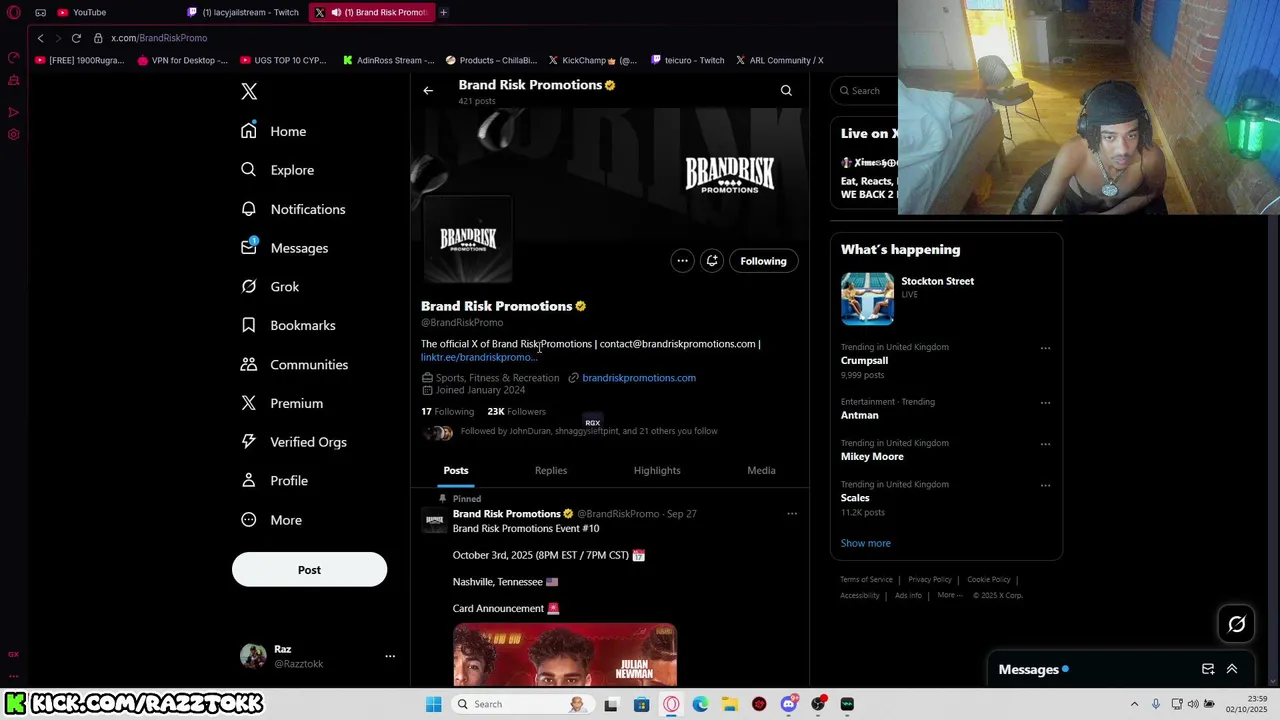Open options for Mikey Moore trend
Image resolution: width=1280 pixels, height=720 pixels.
[1045, 444]
